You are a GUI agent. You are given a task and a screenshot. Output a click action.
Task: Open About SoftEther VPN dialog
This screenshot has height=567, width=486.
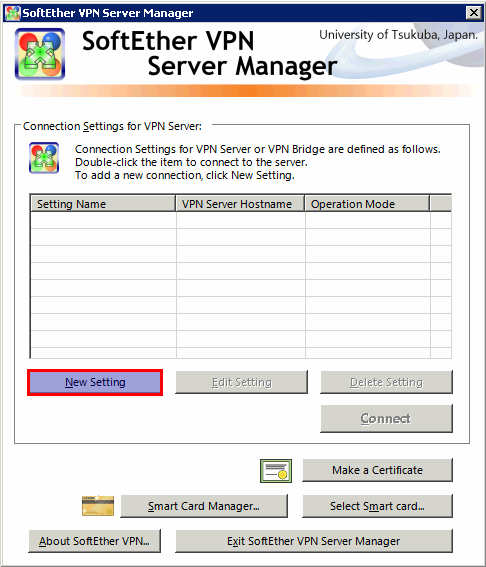pos(94,541)
